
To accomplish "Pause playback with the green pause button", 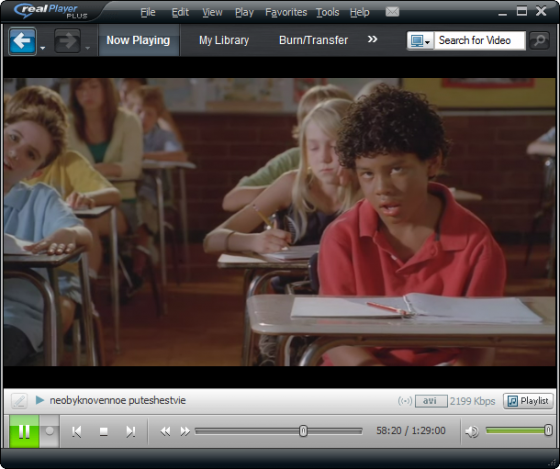I will (x=24, y=431).
